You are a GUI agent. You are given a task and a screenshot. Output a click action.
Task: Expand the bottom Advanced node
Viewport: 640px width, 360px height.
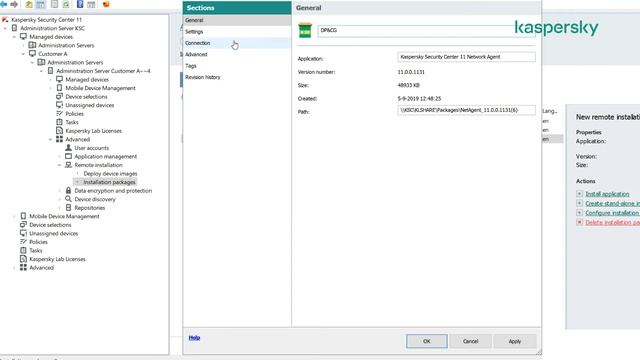(x=14, y=268)
